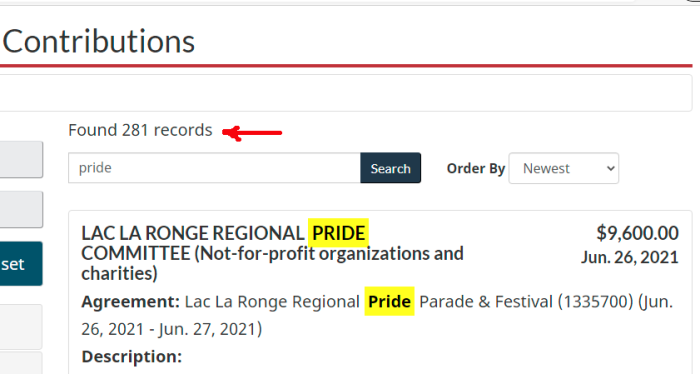Click the red arrow next to record count
Viewport: 700px width, 374px height.
(252, 133)
